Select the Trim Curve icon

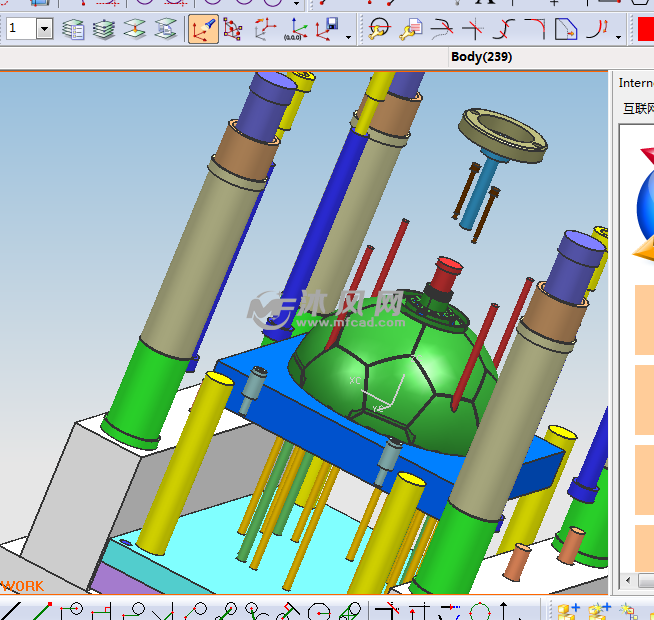click(x=470, y=29)
